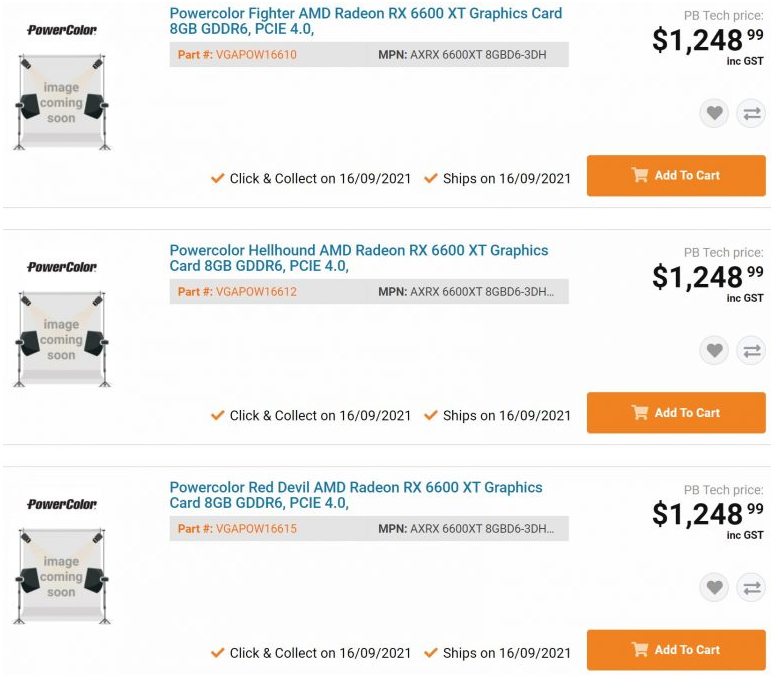Screen dimensions: 775x678
Task: Add Fighter RX 6600 XT to wishlist
Action: click(x=714, y=113)
